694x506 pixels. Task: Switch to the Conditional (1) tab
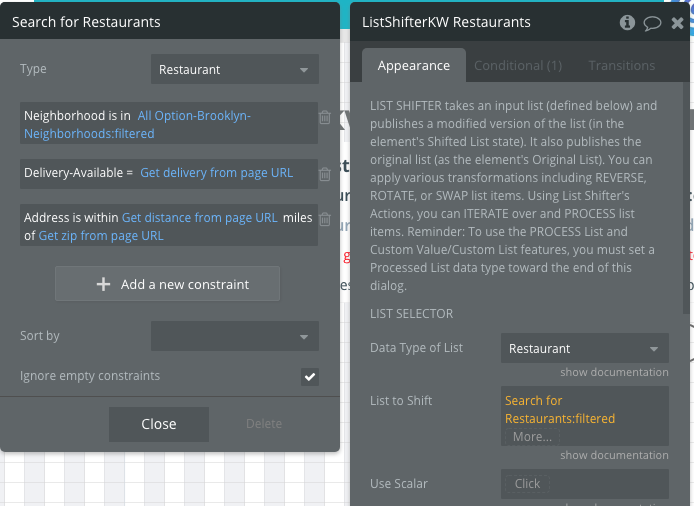coord(518,66)
